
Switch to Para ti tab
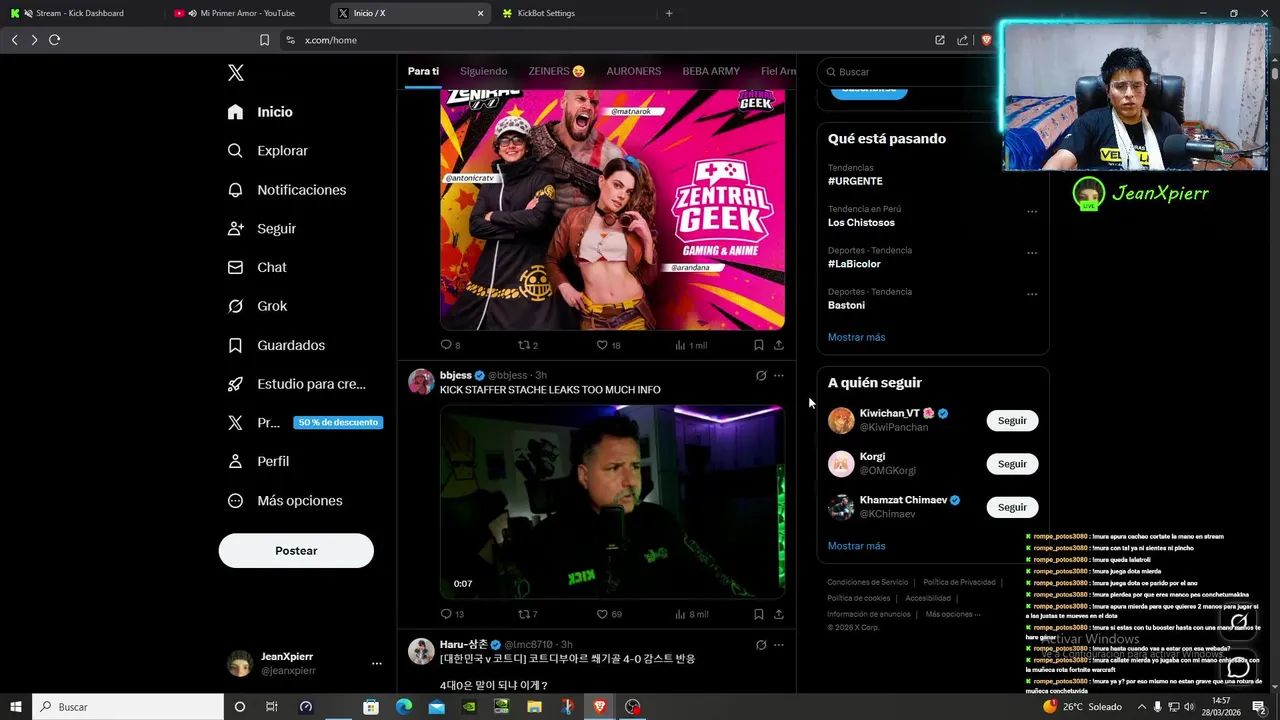[x=423, y=71]
